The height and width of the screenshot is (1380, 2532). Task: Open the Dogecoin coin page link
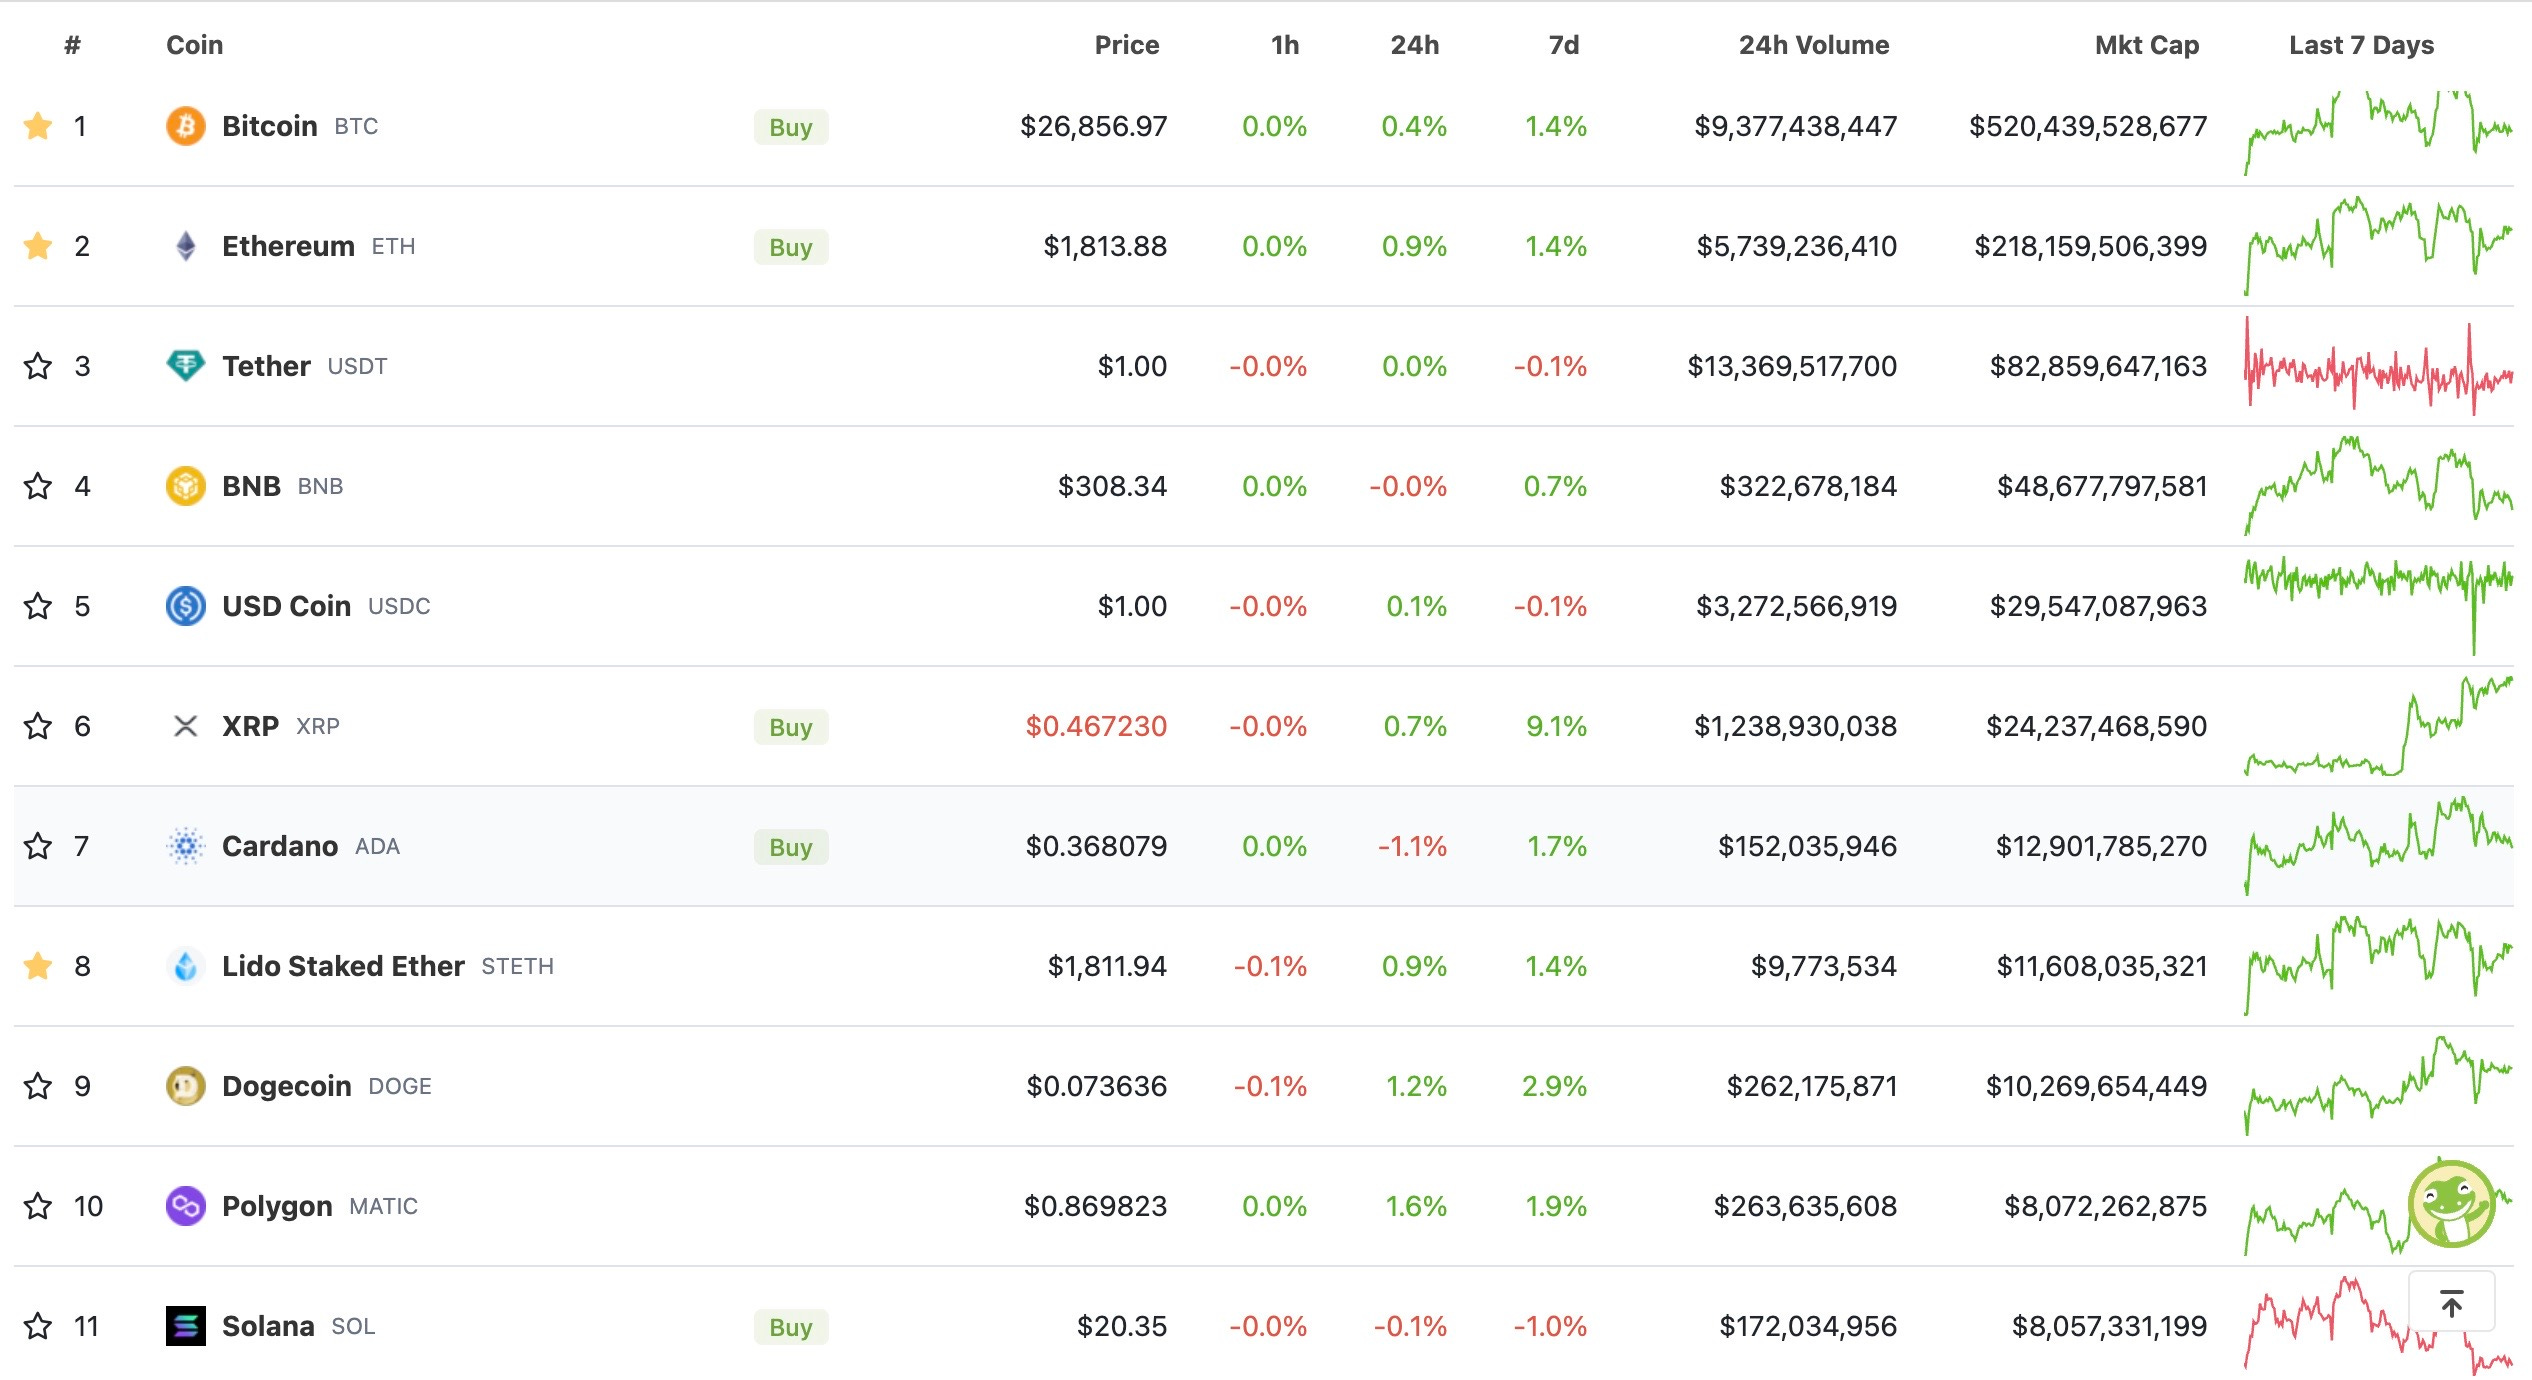pyautogui.click(x=287, y=1086)
